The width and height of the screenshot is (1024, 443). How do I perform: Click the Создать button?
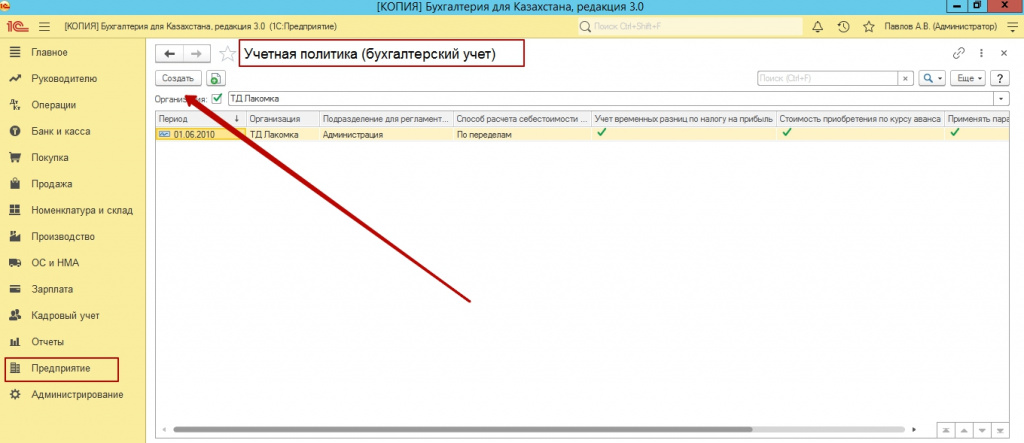pyautogui.click(x=178, y=78)
